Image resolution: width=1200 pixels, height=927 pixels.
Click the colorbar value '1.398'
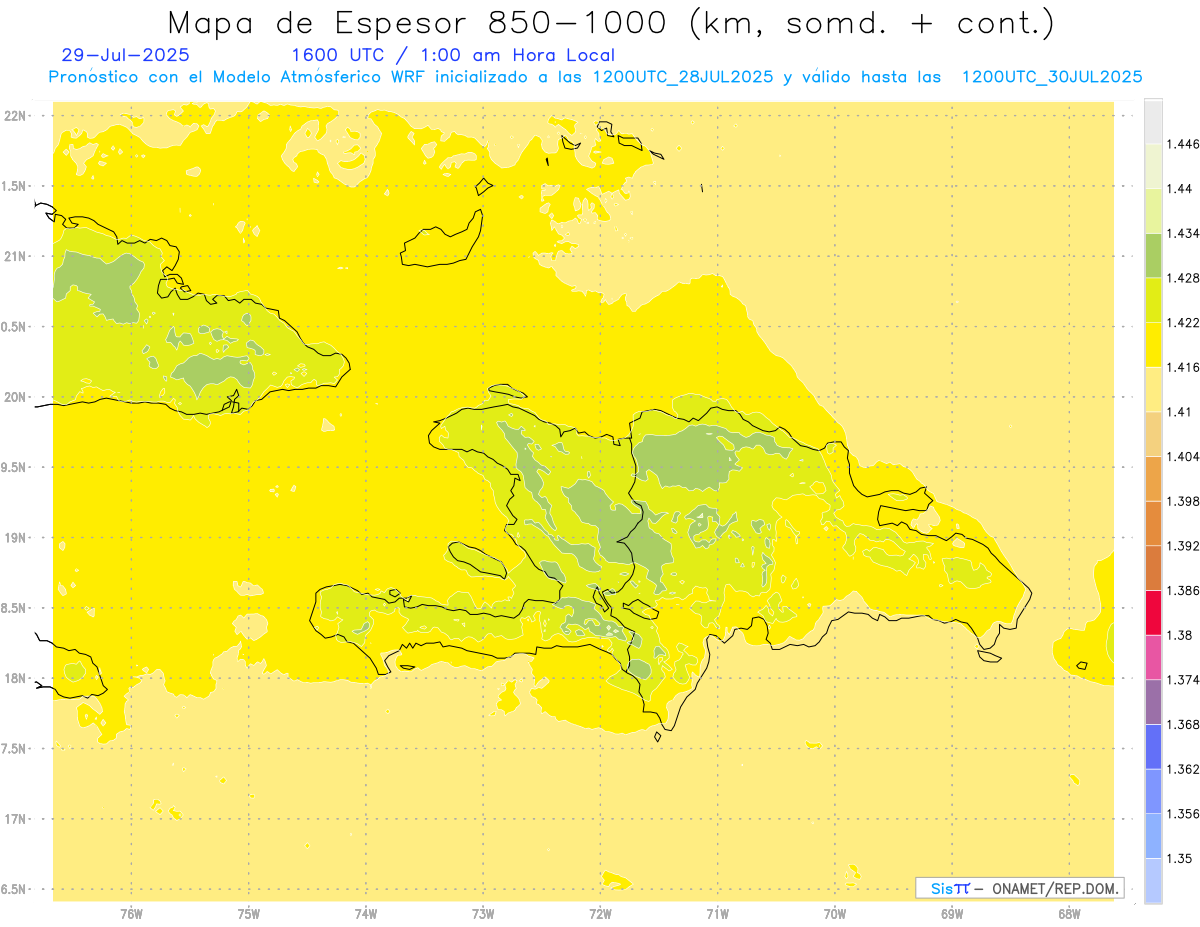point(1185,501)
